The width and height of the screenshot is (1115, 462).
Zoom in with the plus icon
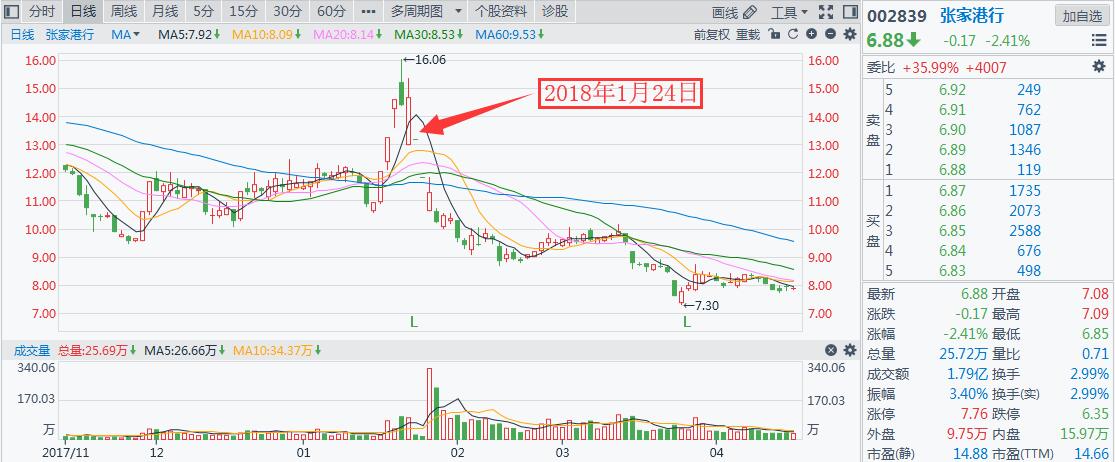coord(811,34)
